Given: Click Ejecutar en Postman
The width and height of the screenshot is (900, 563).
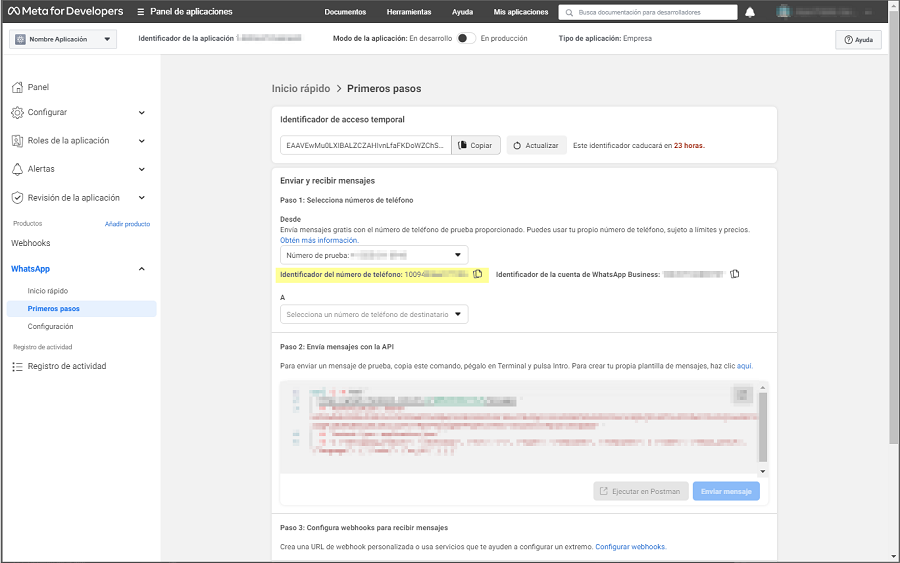Looking at the screenshot, I should (641, 491).
